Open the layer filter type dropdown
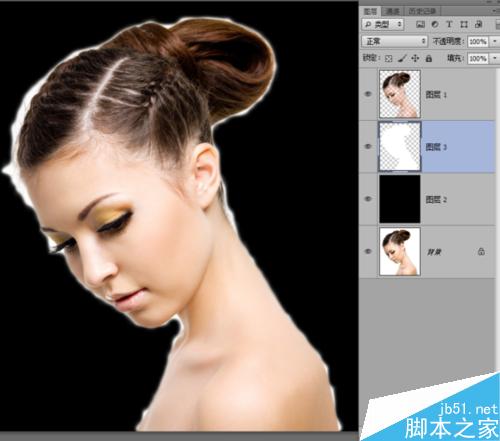The image size is (500, 441). 383,24
